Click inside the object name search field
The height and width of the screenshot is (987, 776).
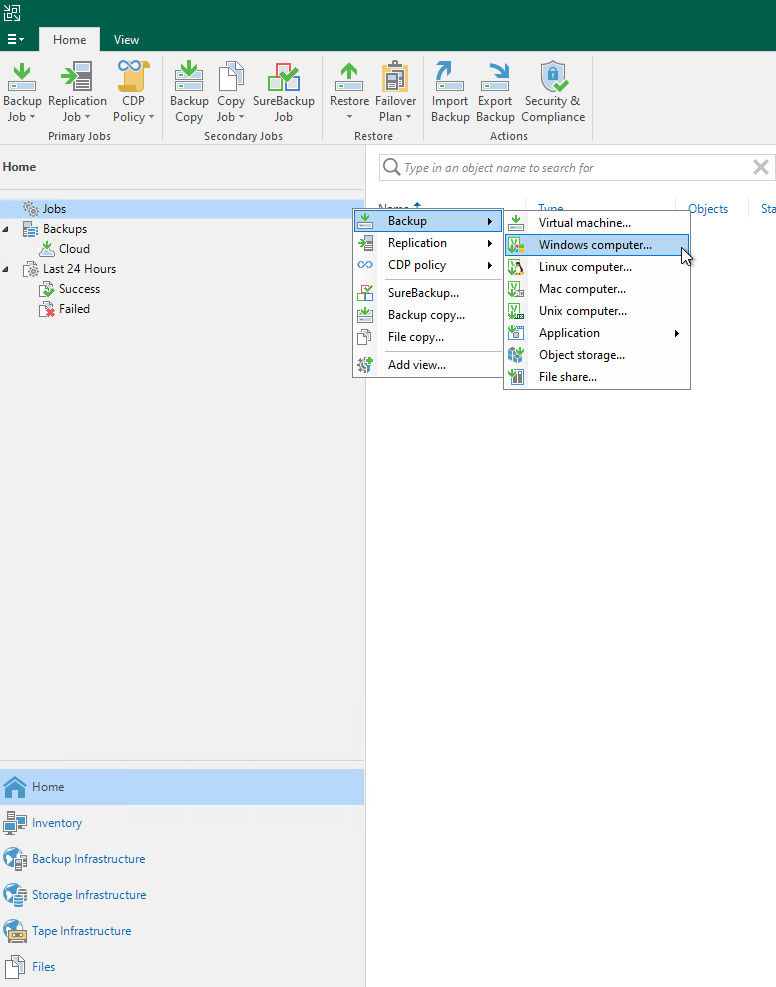pyautogui.click(x=576, y=167)
